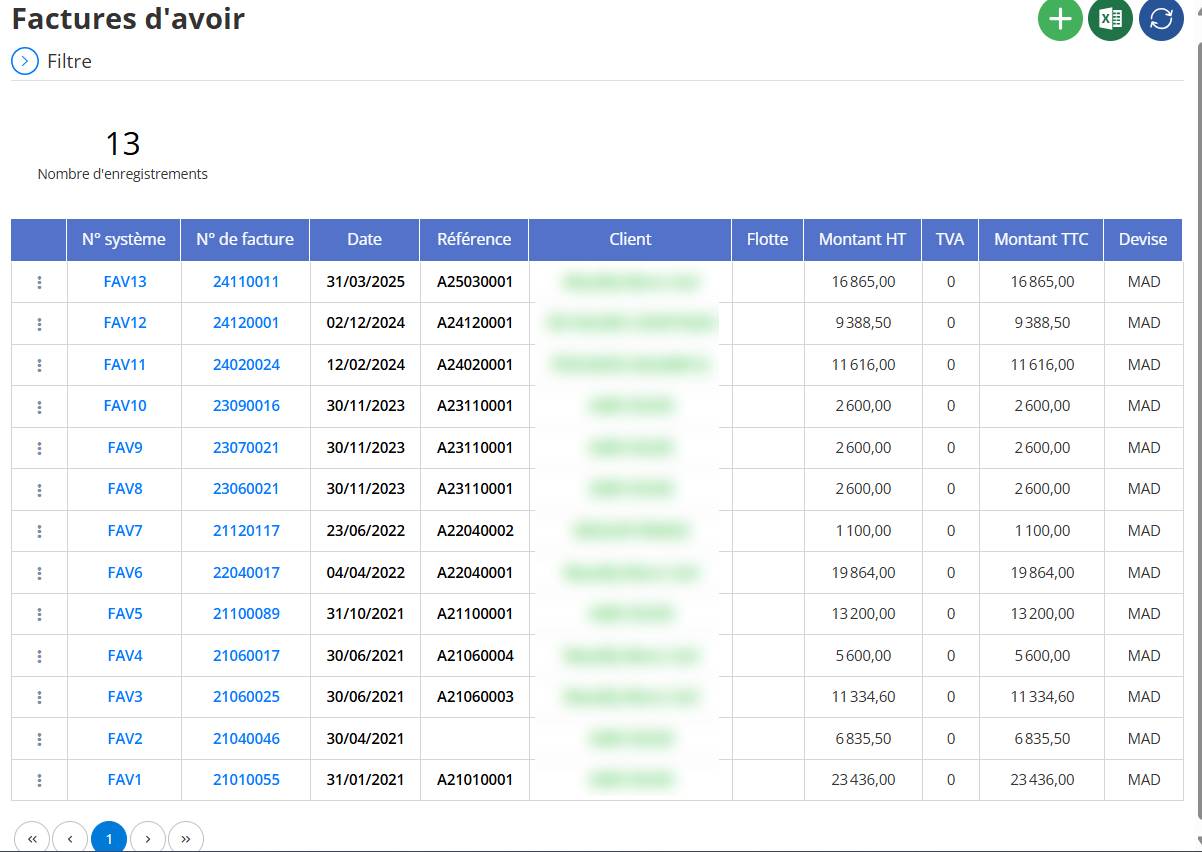The height and width of the screenshot is (852, 1202).
Task: Sort by the Montant TTC column header
Action: [x=1041, y=239]
